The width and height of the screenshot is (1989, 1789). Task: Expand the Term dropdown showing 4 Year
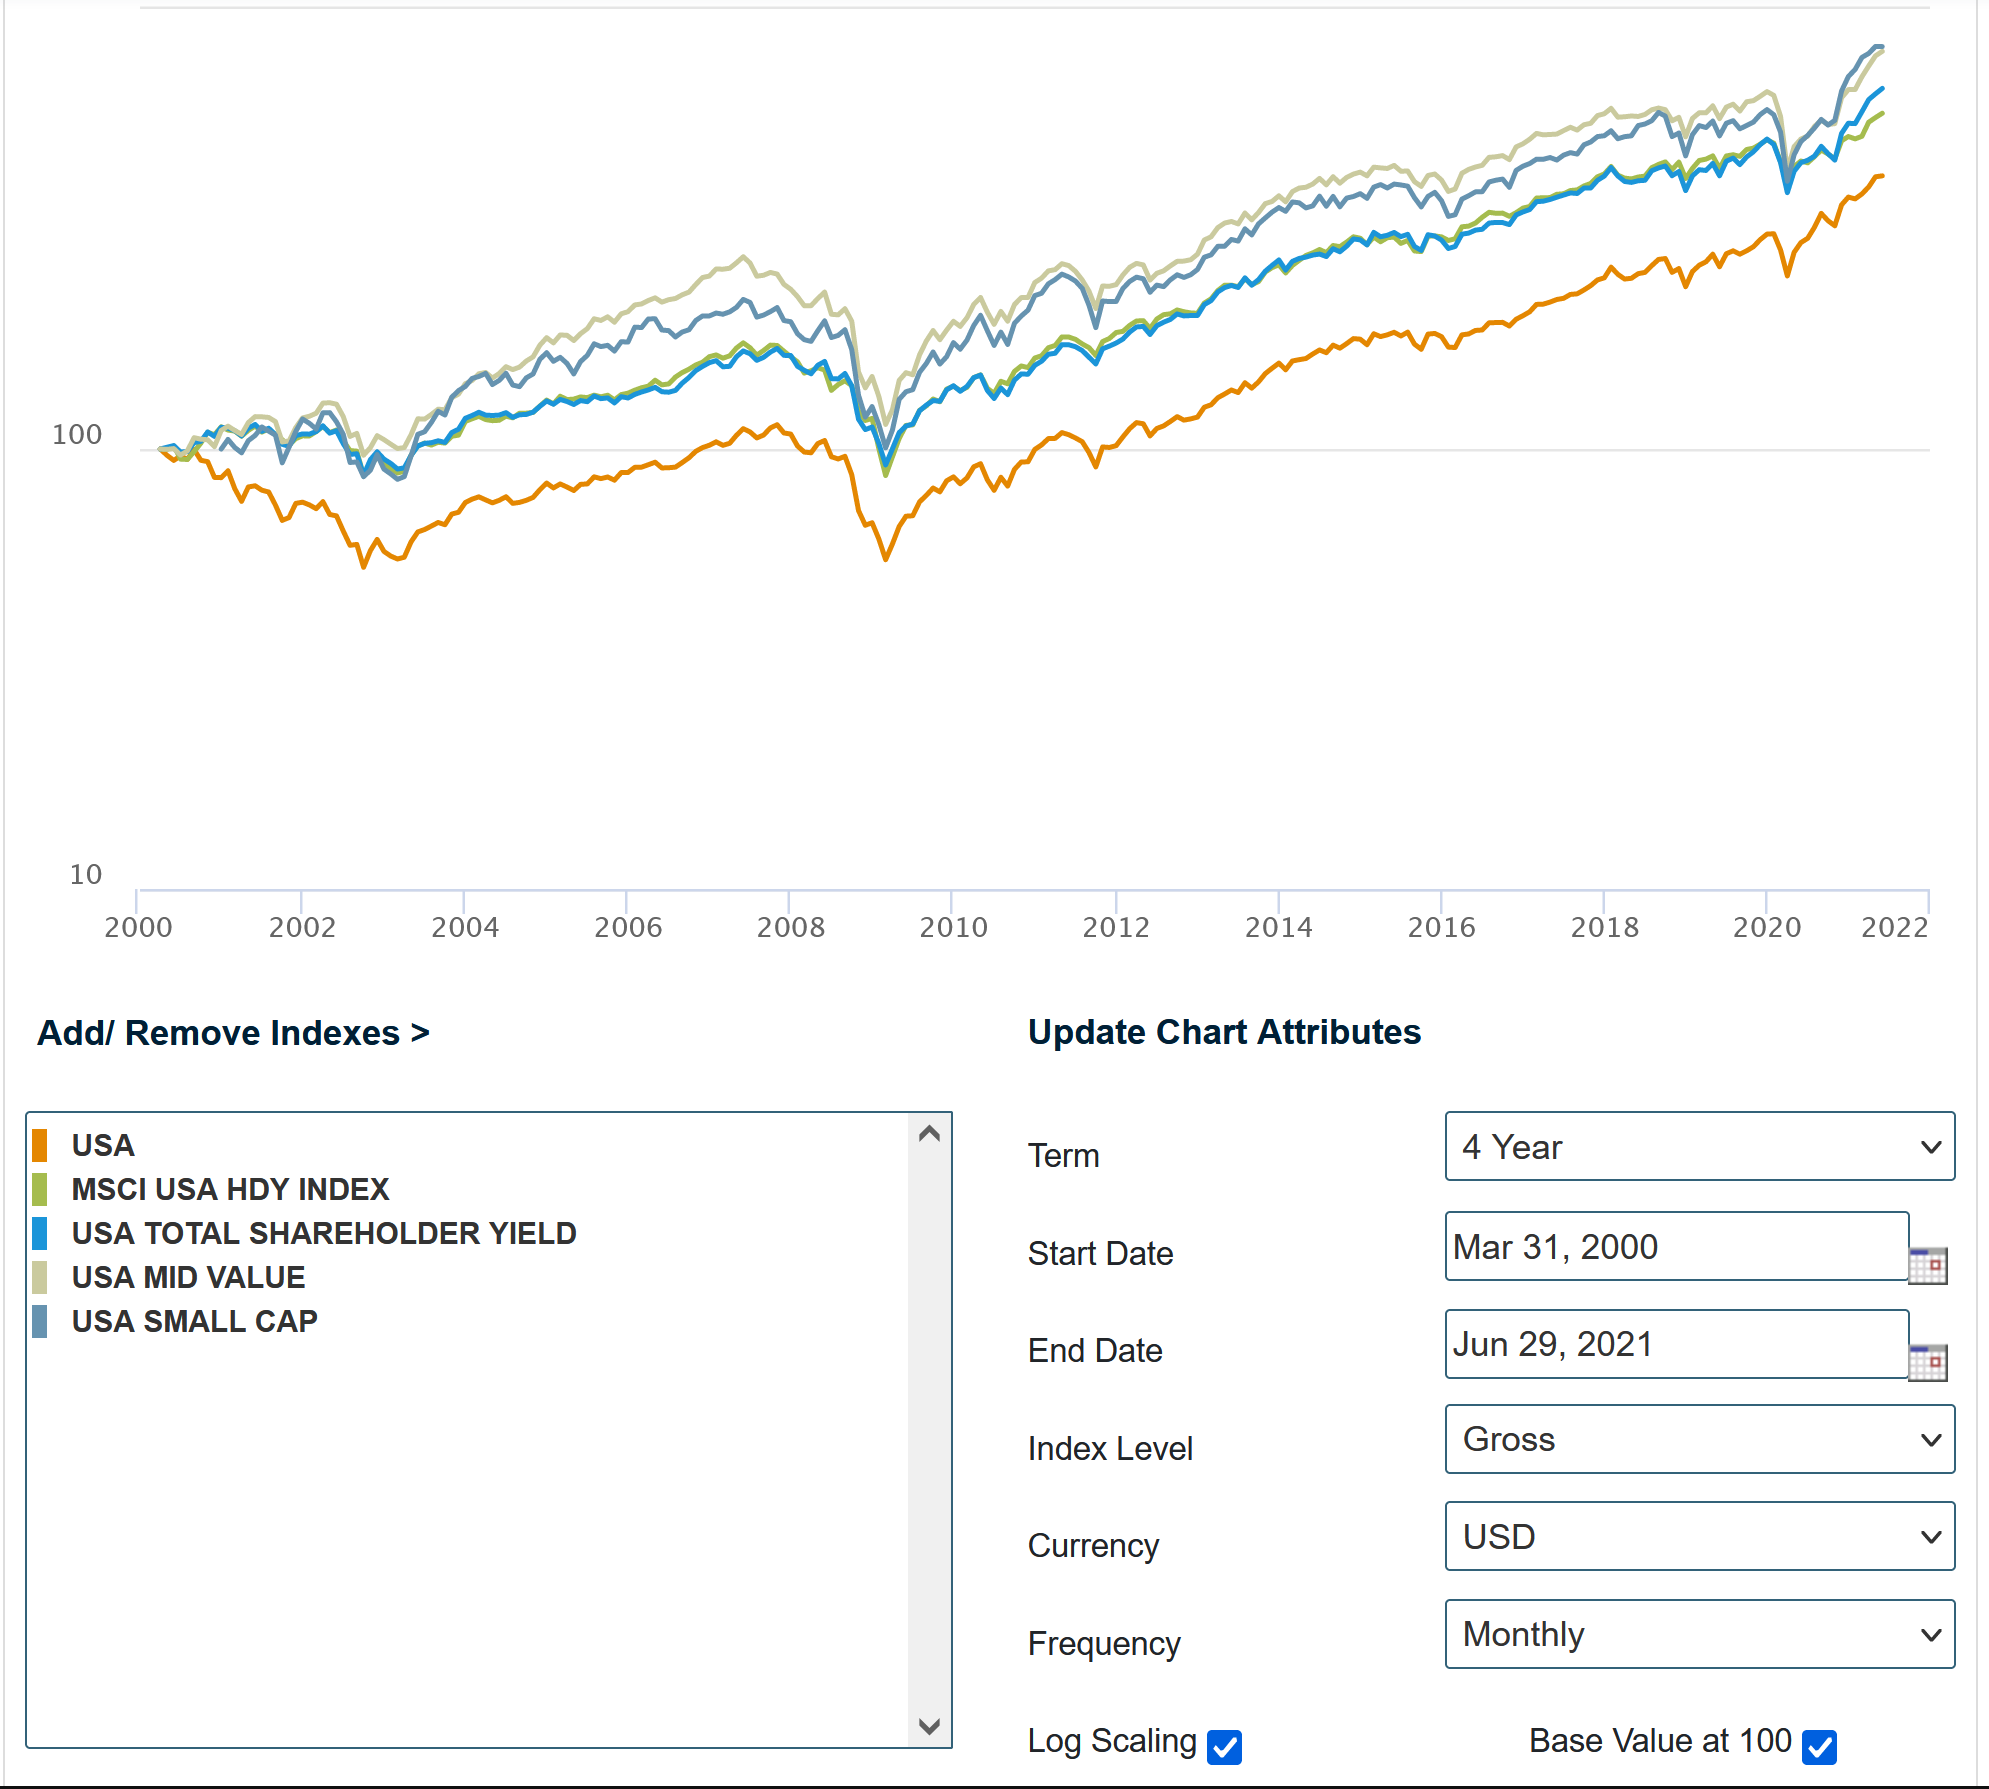[1699, 1146]
